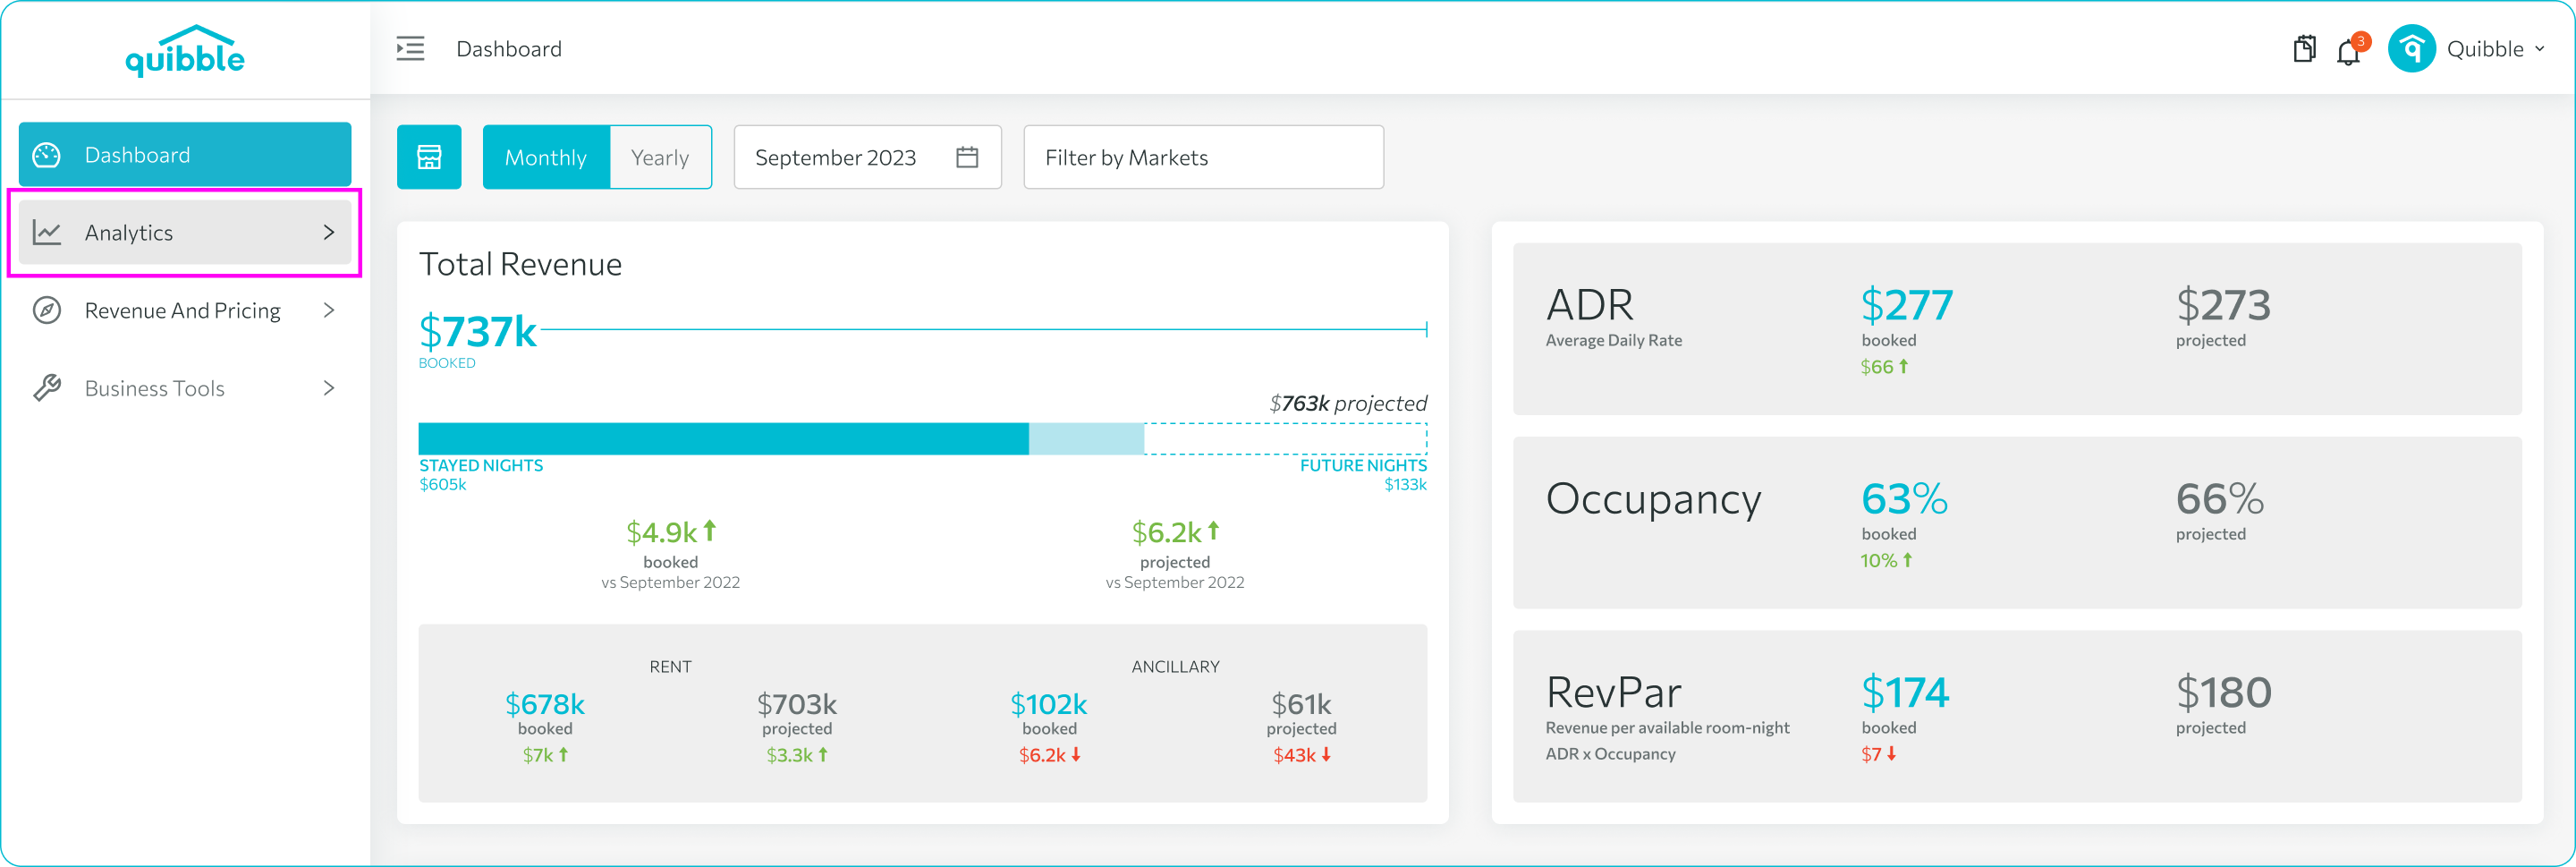Collapse the sidebar menu icon

tap(410, 49)
